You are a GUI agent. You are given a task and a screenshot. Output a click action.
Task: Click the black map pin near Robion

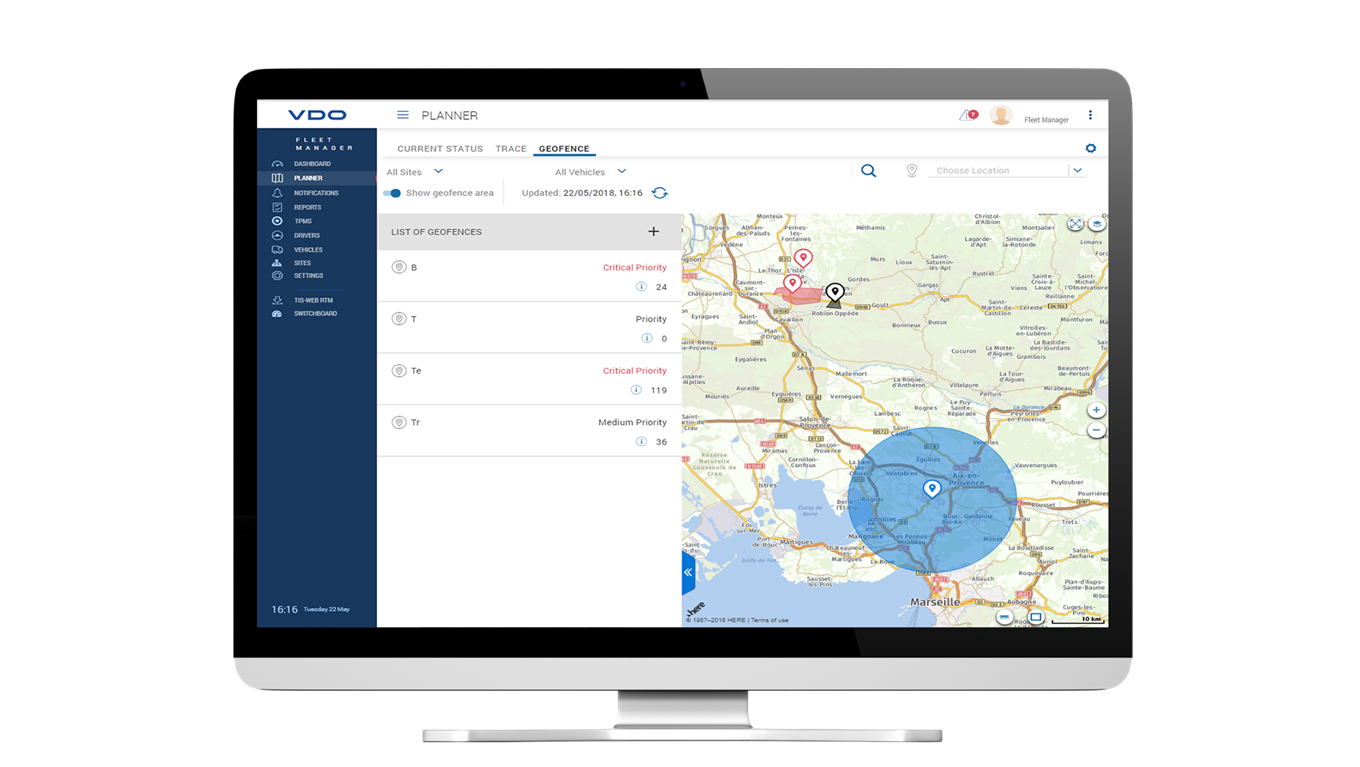pos(835,293)
